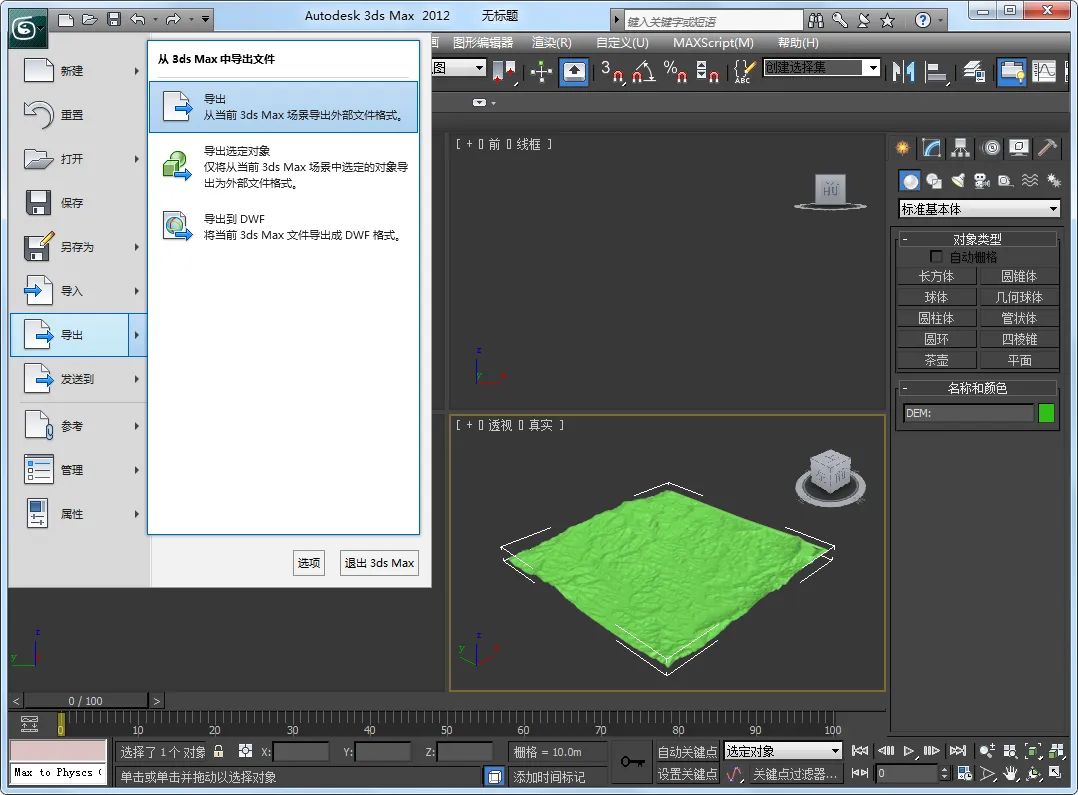Click the Mirror tool icon

(903, 72)
